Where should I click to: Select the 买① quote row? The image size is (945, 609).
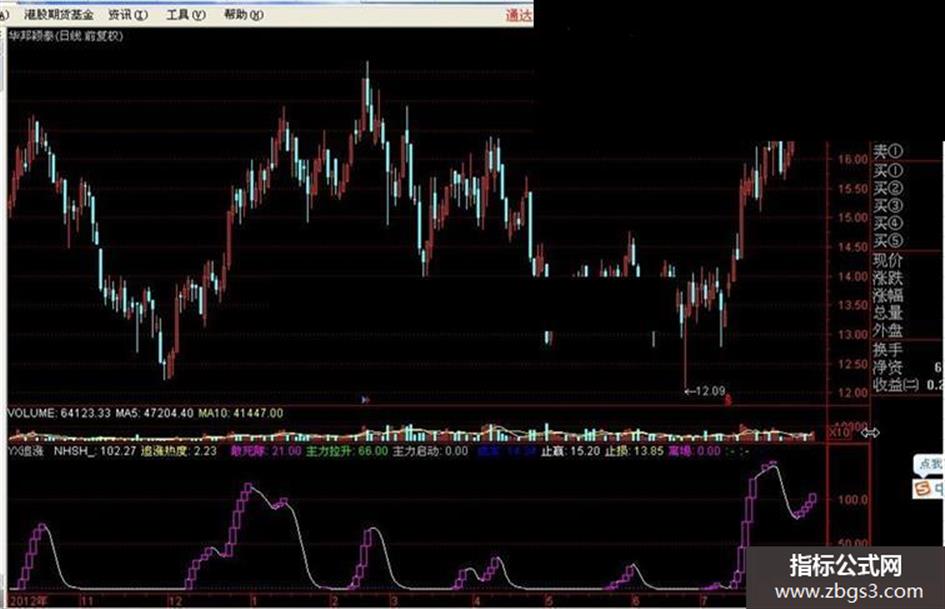pyautogui.click(x=888, y=171)
